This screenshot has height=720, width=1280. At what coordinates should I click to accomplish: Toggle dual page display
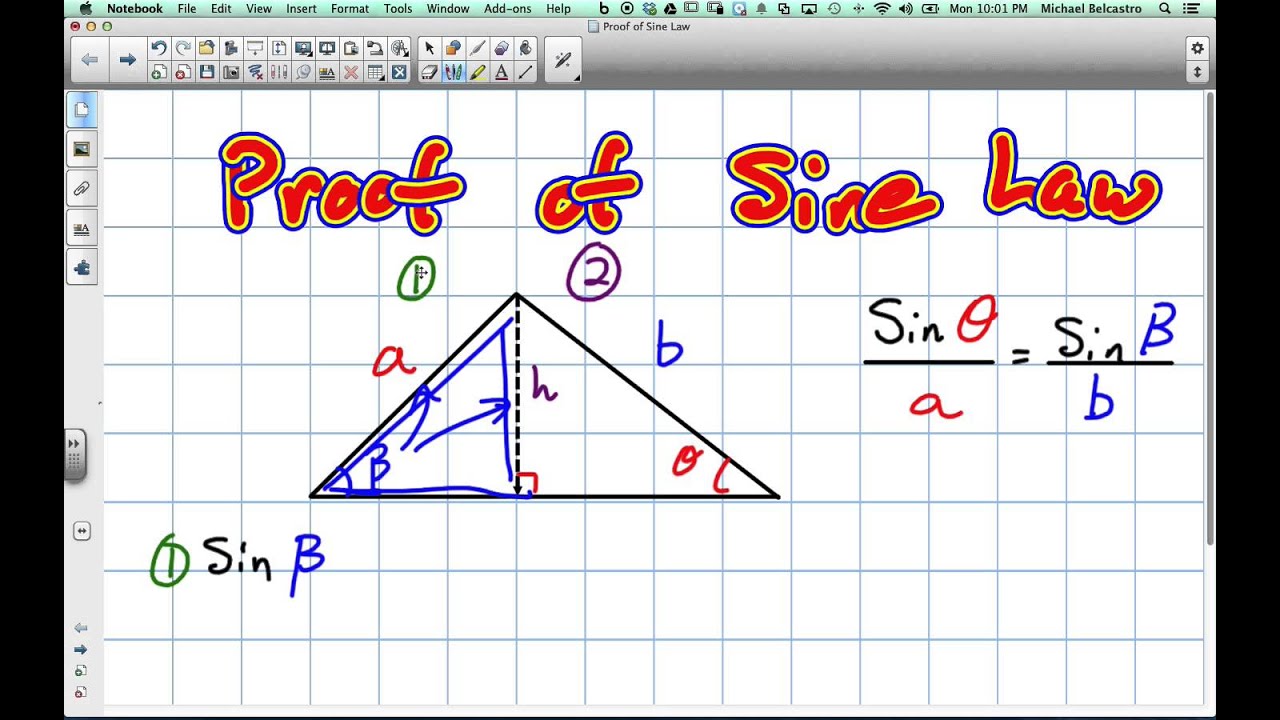tap(327, 48)
